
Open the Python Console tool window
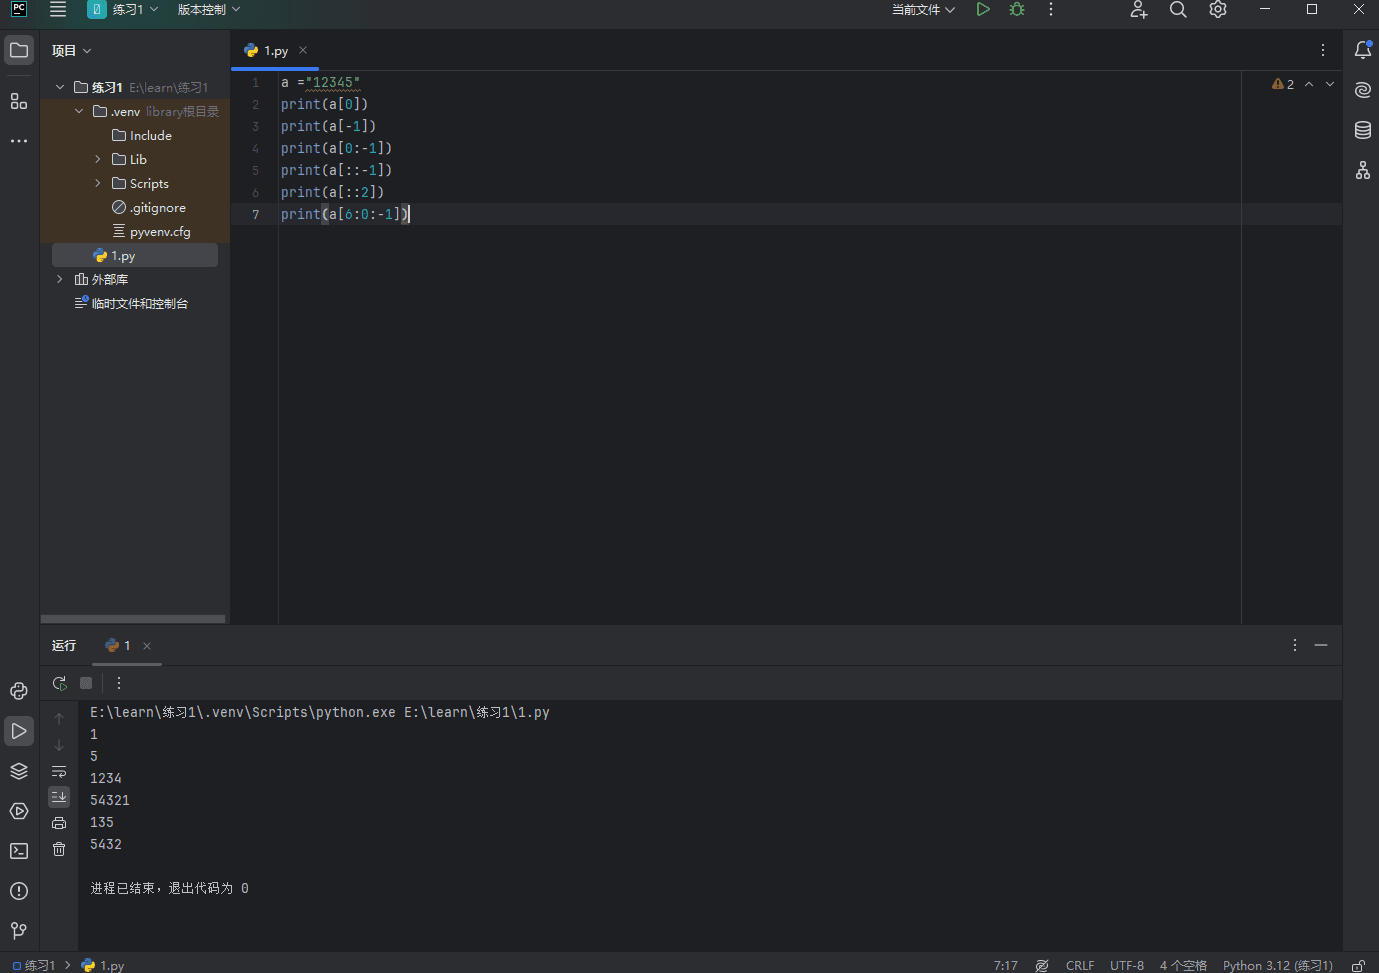19,691
